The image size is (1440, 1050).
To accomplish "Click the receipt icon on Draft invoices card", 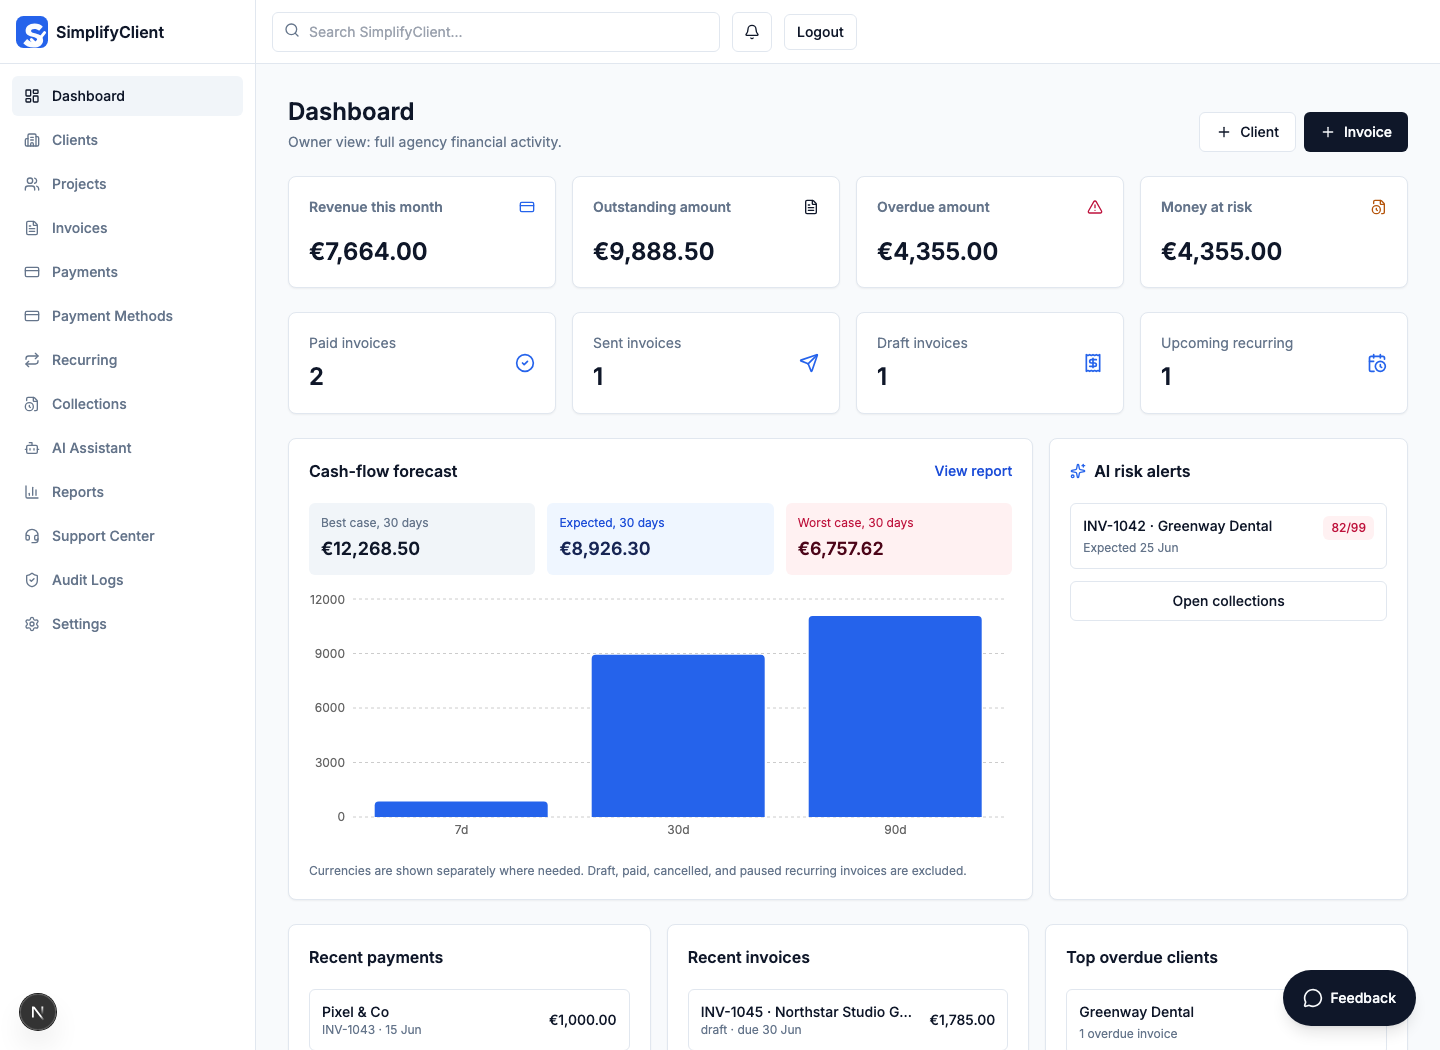I will pyautogui.click(x=1093, y=363).
